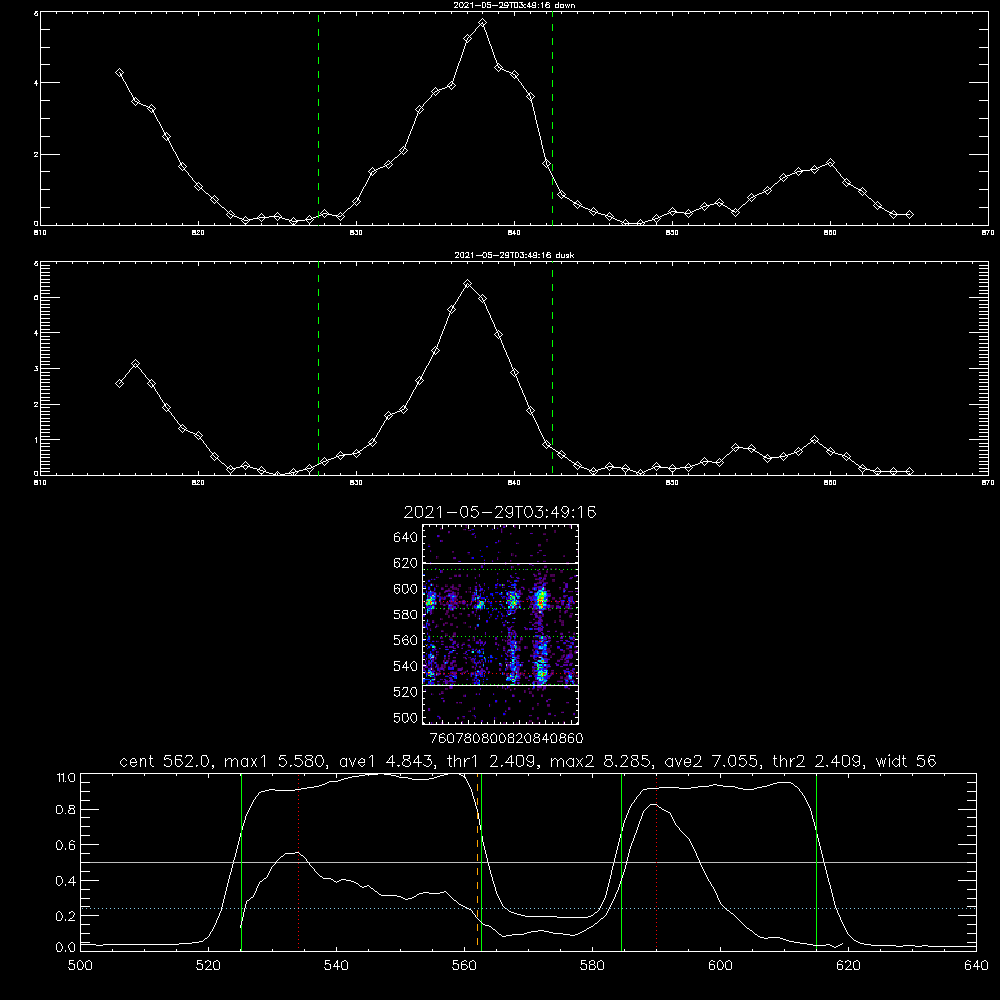Viewport: 1000px width, 1000px height.
Task: Click last diamond data point of dawn curve
Action: (x=909, y=214)
